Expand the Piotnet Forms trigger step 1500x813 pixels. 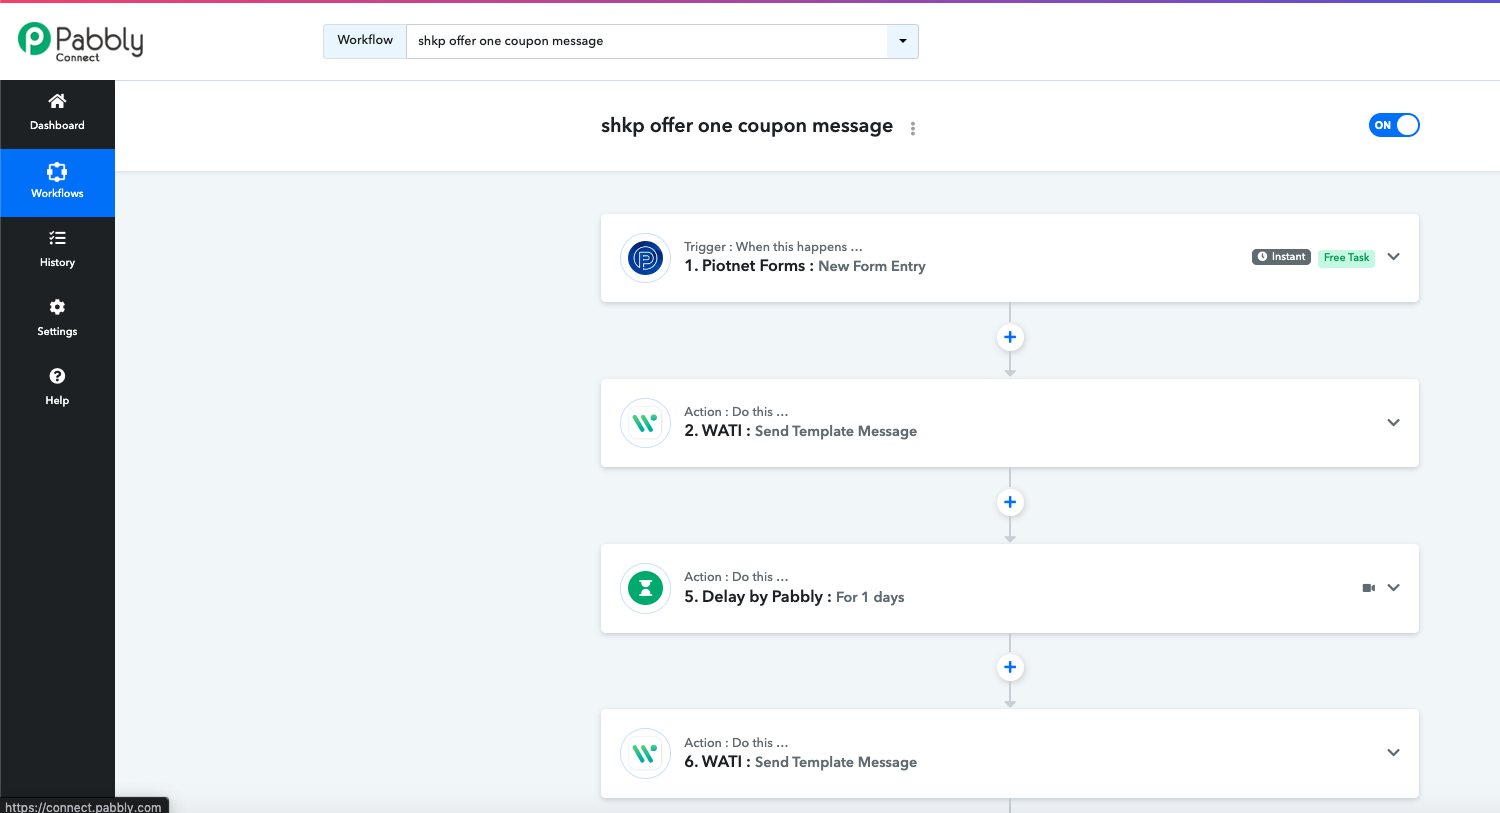click(x=1394, y=257)
